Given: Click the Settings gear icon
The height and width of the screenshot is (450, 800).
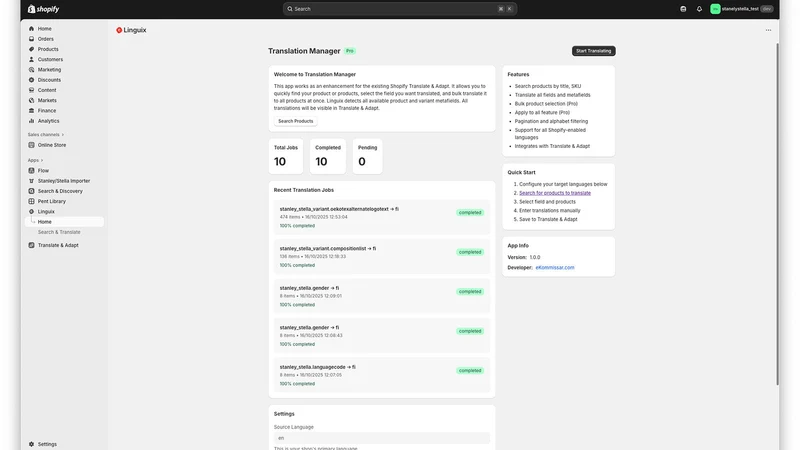Looking at the screenshot, I should click(31, 444).
